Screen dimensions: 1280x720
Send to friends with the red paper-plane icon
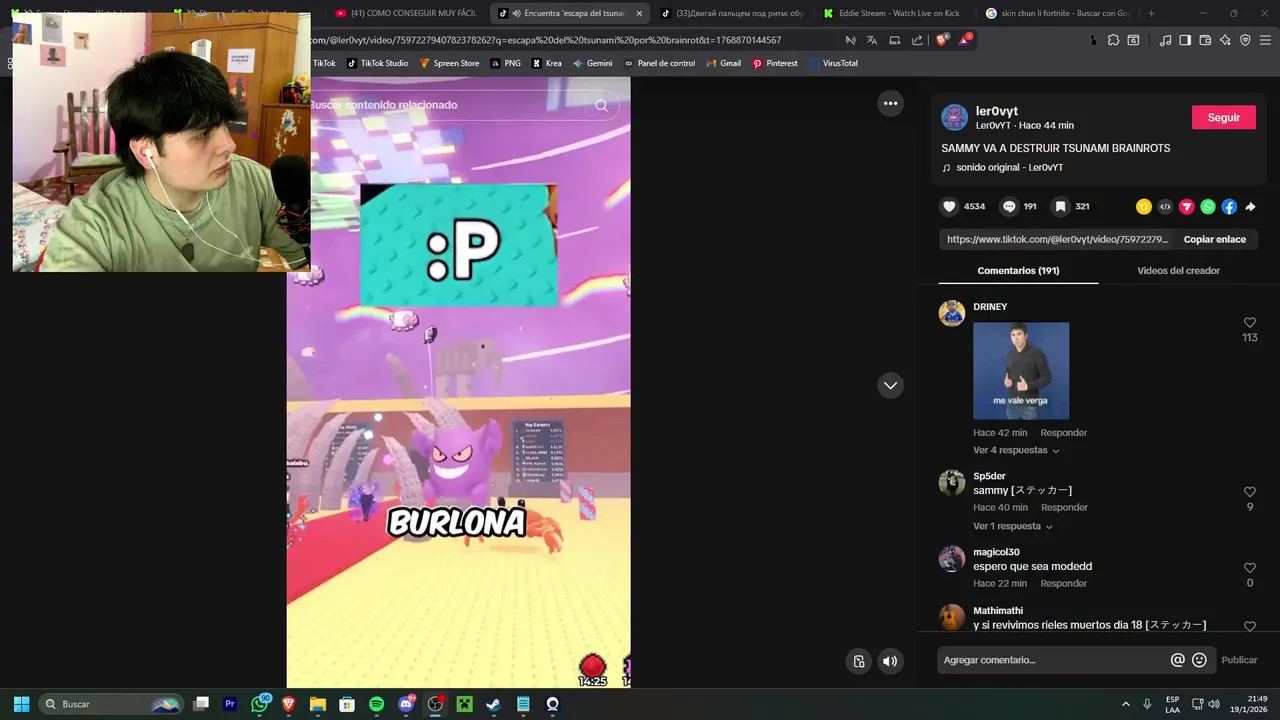(1187, 207)
